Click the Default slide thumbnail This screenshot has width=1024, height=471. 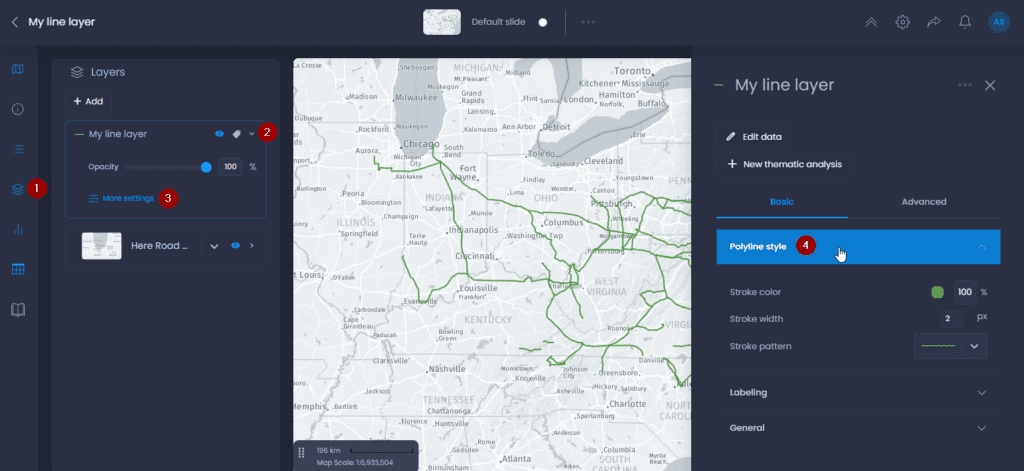(442, 22)
